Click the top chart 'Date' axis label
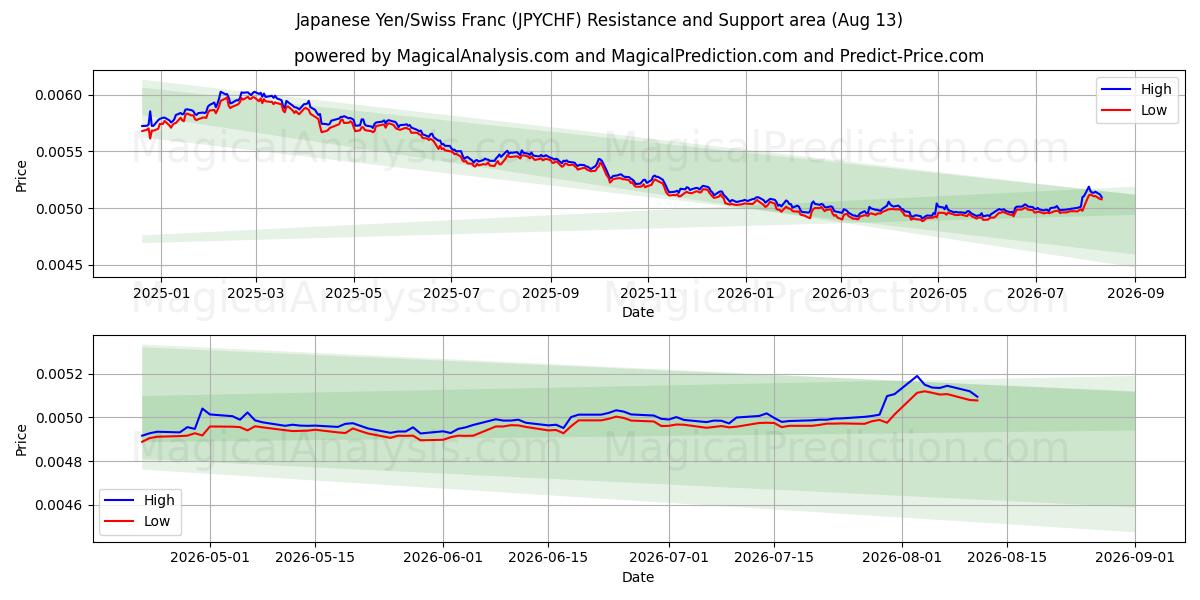 [x=638, y=312]
